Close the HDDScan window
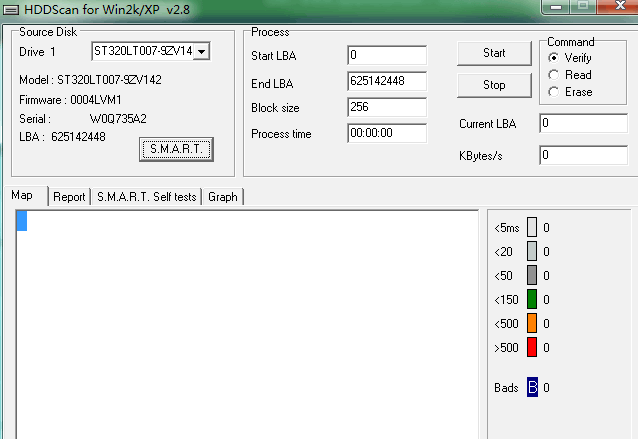 pyautogui.click(x=621, y=6)
